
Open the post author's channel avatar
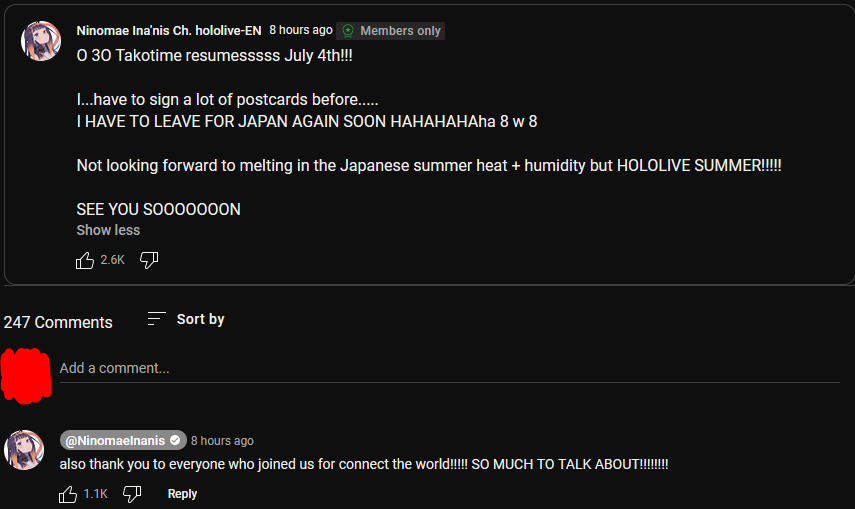pyautogui.click(x=41, y=41)
